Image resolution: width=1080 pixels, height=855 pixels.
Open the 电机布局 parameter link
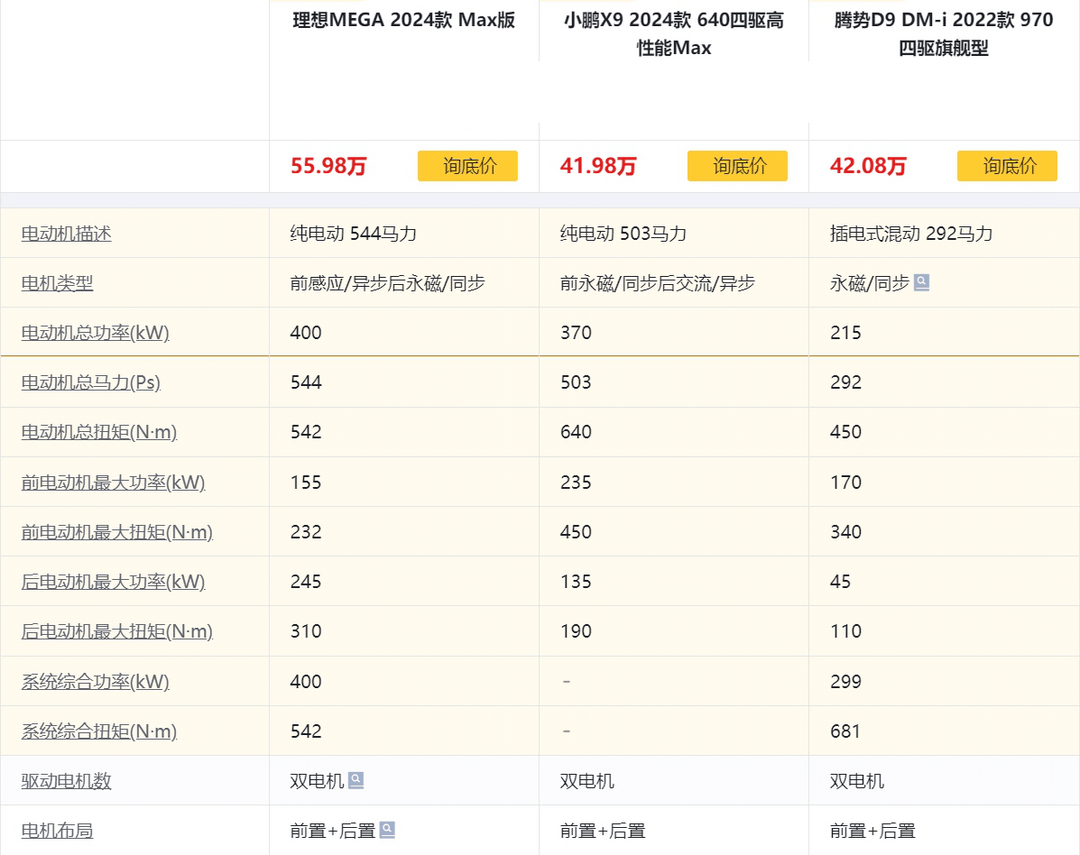click(x=57, y=830)
